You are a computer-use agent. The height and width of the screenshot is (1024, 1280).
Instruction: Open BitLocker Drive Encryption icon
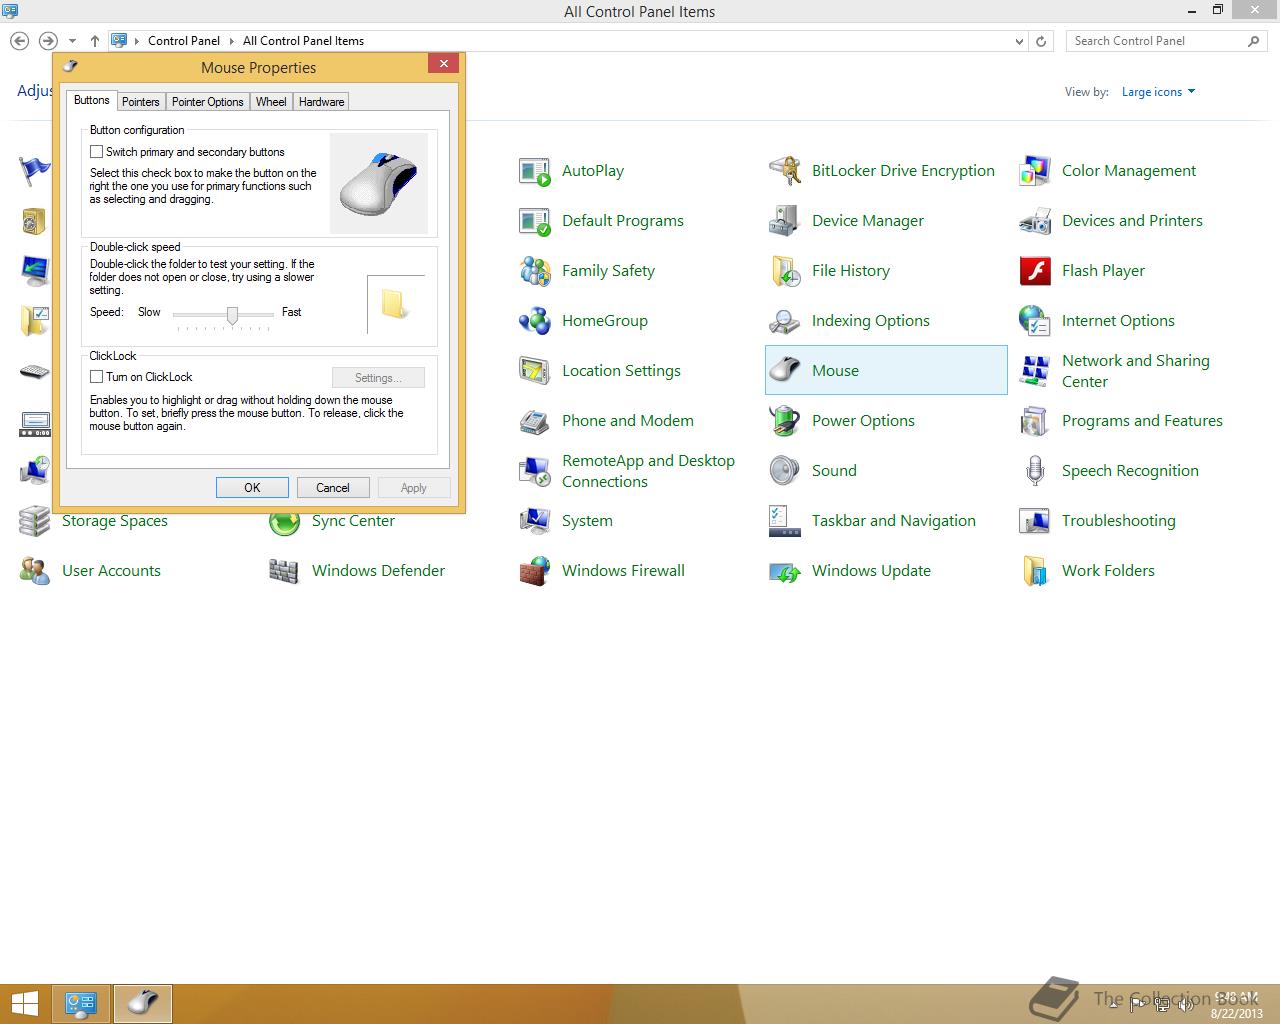(x=785, y=171)
